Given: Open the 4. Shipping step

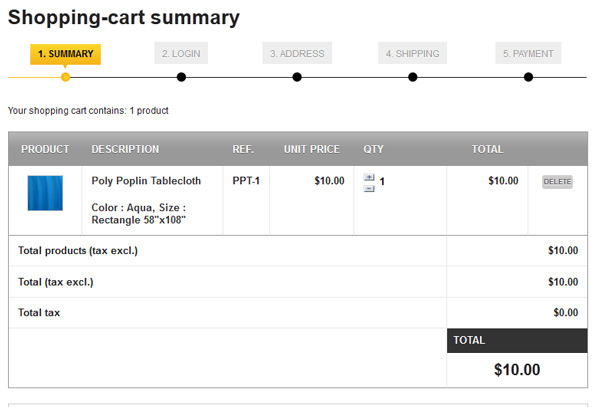Looking at the screenshot, I should tap(413, 54).
